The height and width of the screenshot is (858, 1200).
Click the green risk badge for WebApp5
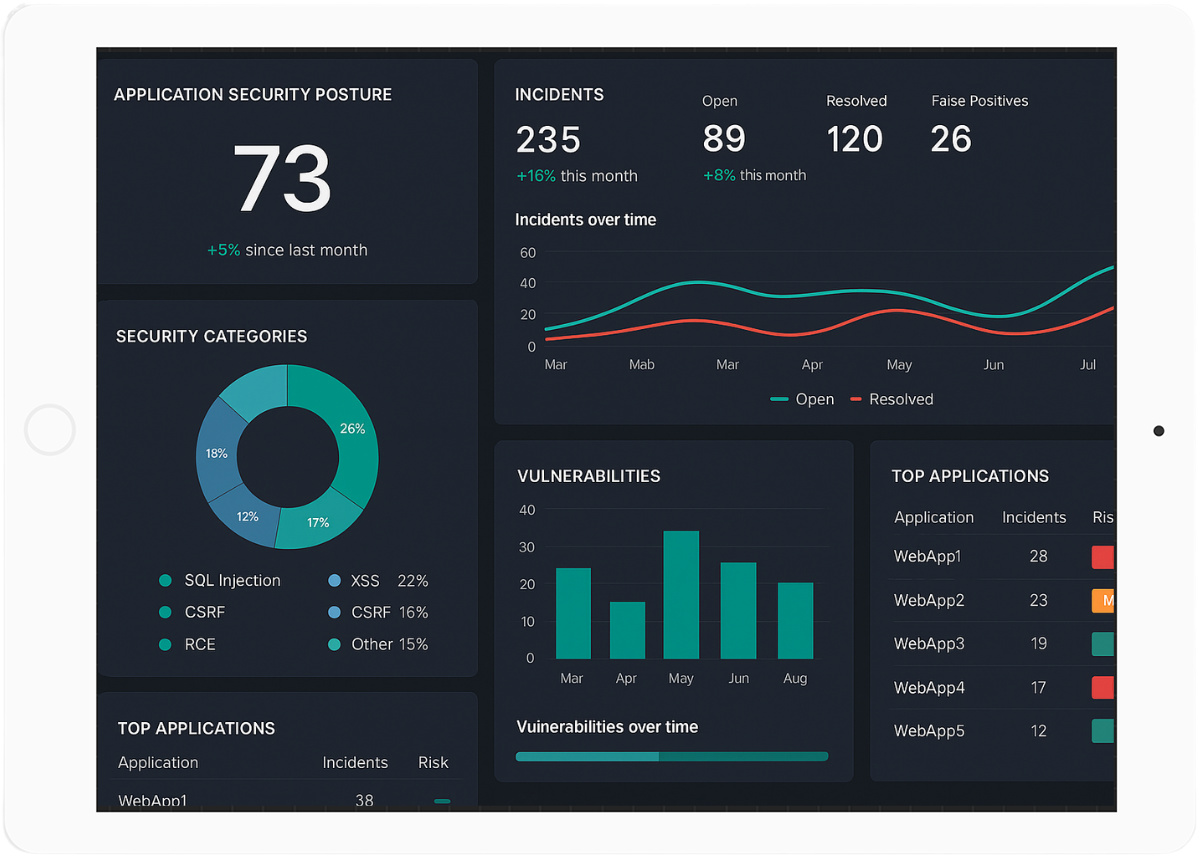pyautogui.click(x=1103, y=731)
